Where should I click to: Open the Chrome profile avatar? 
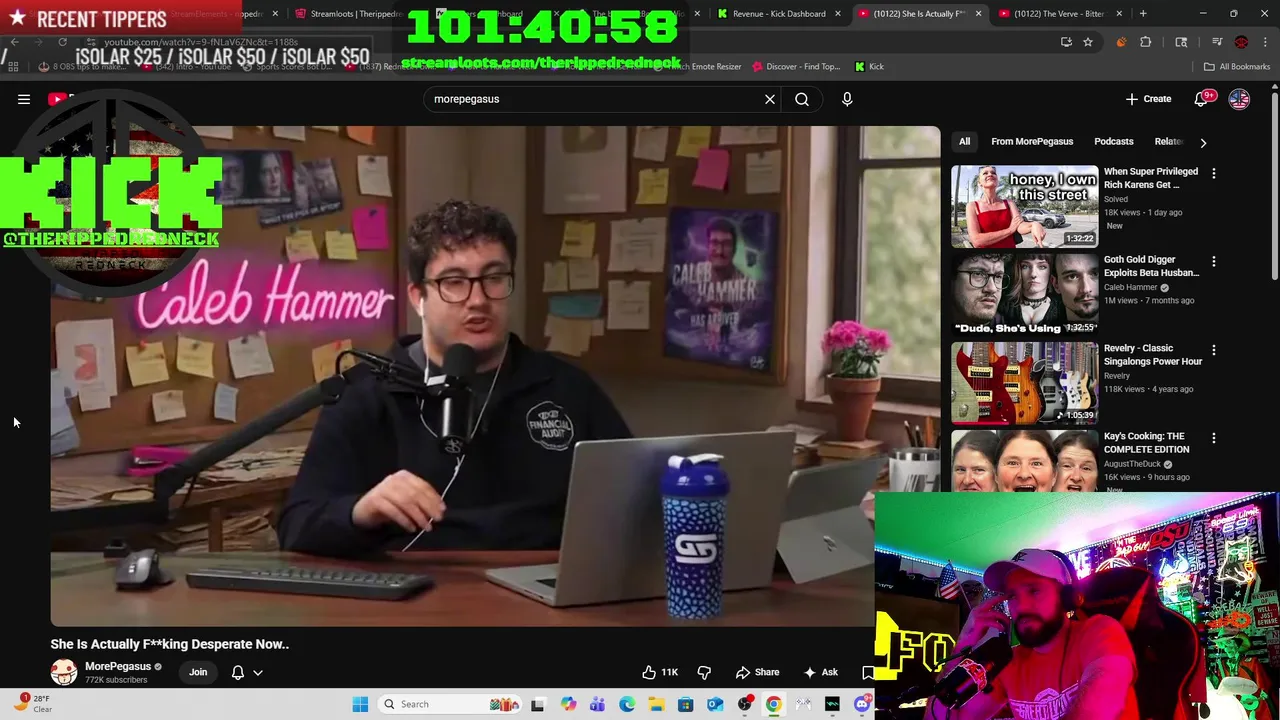pos(1241,42)
